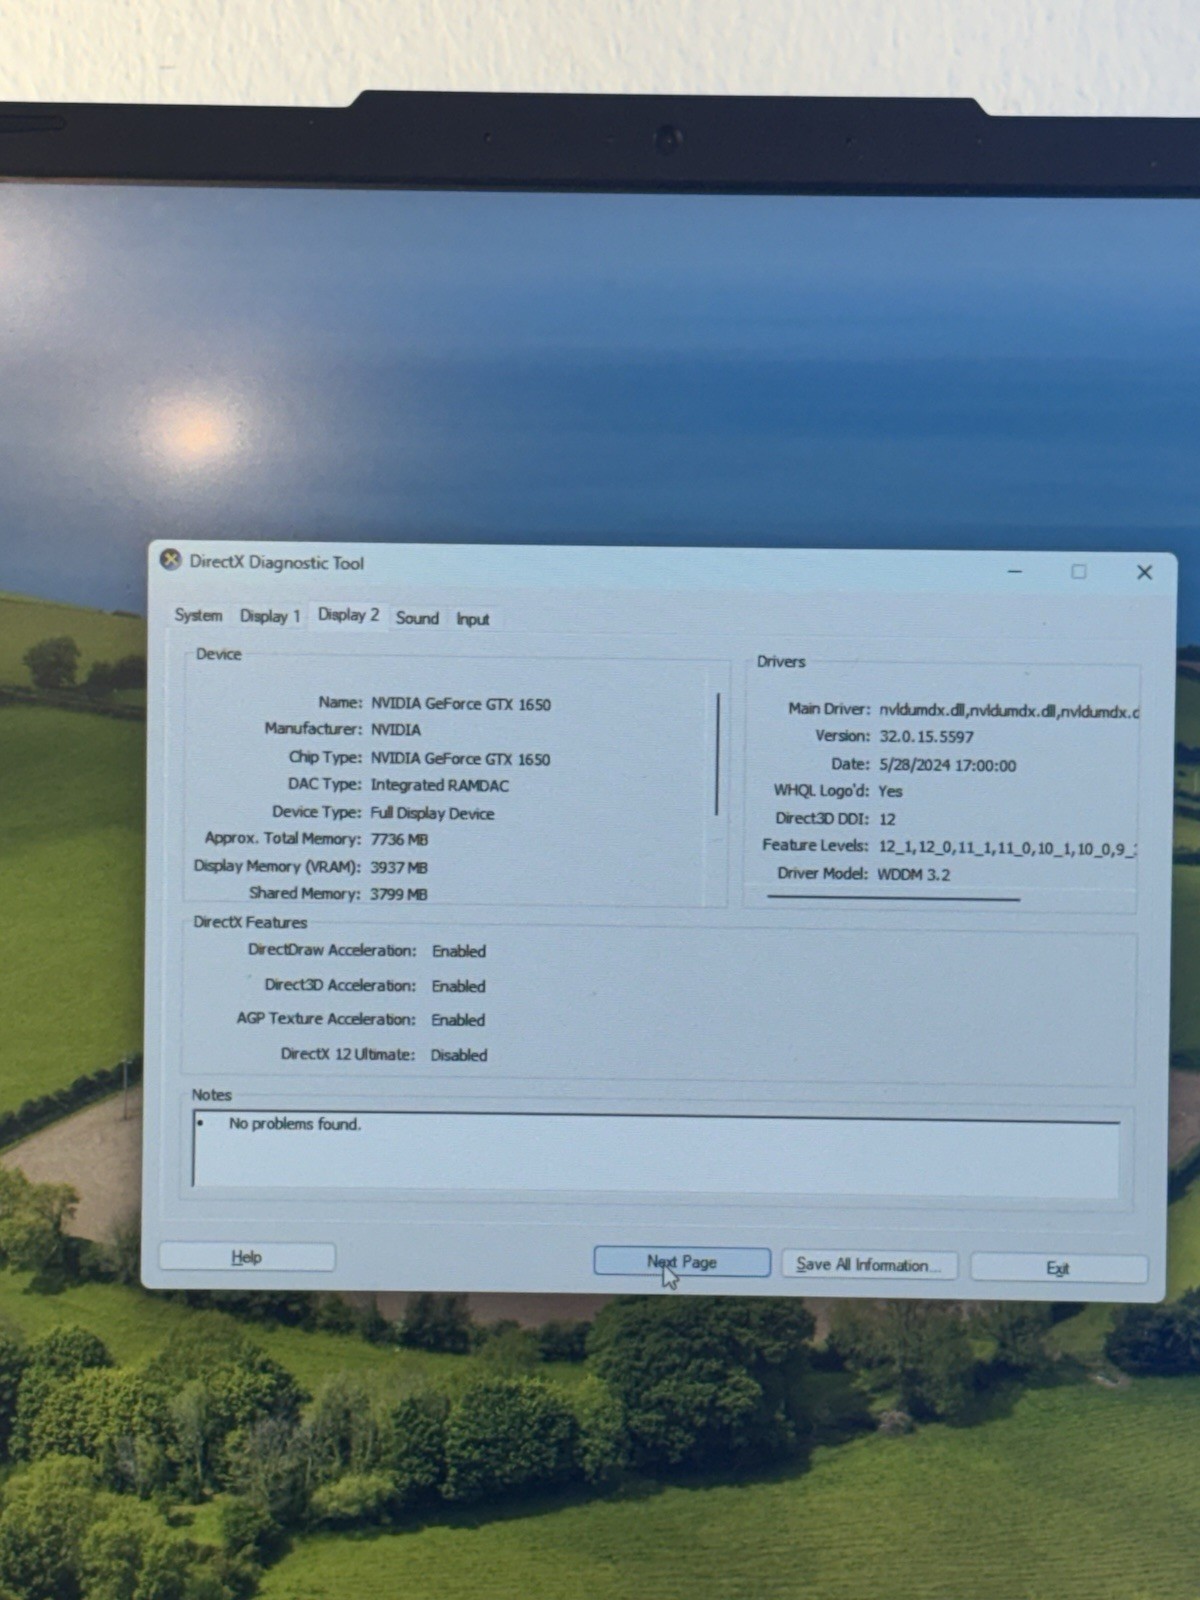Screen dimensions: 1200x1600
Task: Click Save All Information button
Action: [x=868, y=1265]
